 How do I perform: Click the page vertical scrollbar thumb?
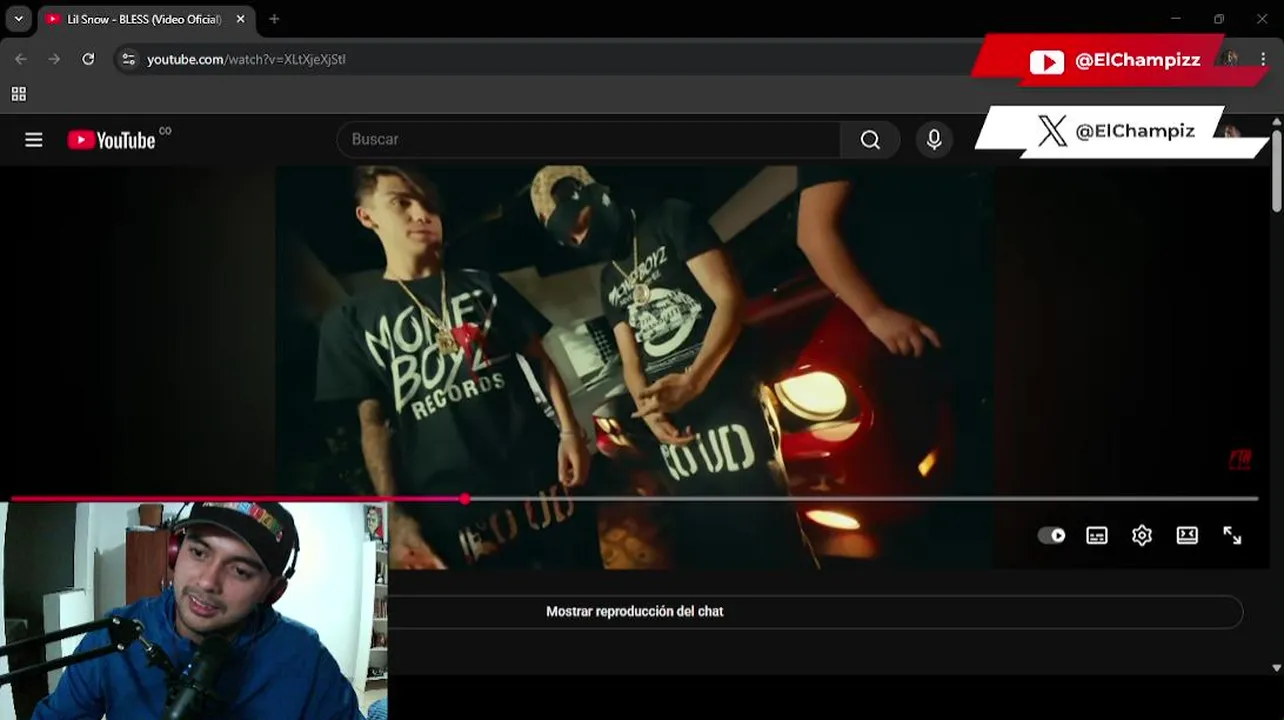1276,170
